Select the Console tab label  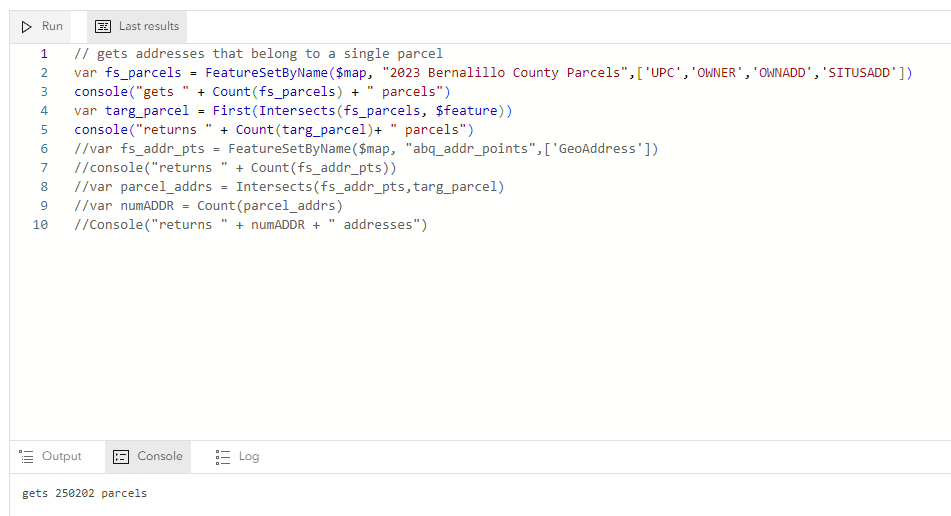159,457
